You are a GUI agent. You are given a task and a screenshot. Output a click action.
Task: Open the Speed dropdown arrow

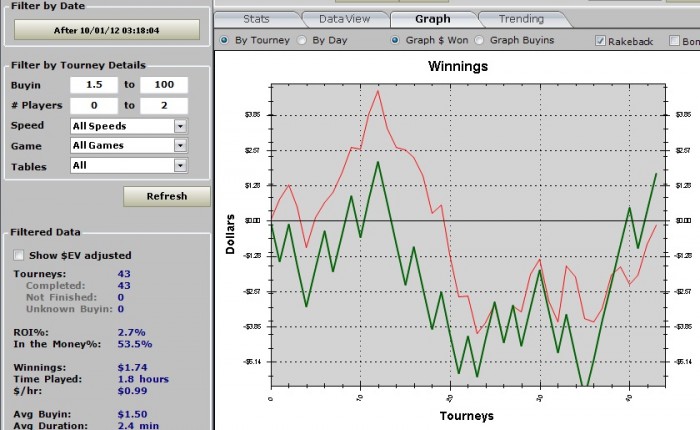[x=180, y=126]
